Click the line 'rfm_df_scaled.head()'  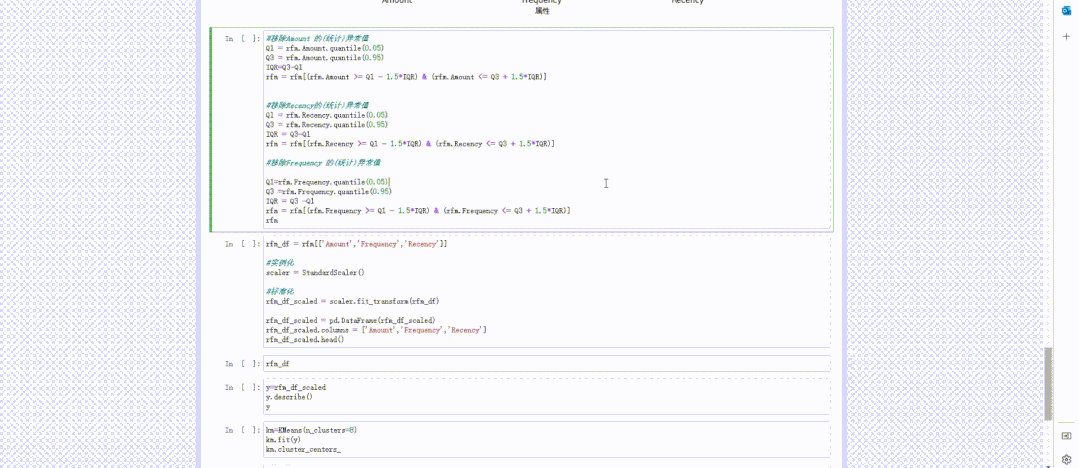pos(305,339)
